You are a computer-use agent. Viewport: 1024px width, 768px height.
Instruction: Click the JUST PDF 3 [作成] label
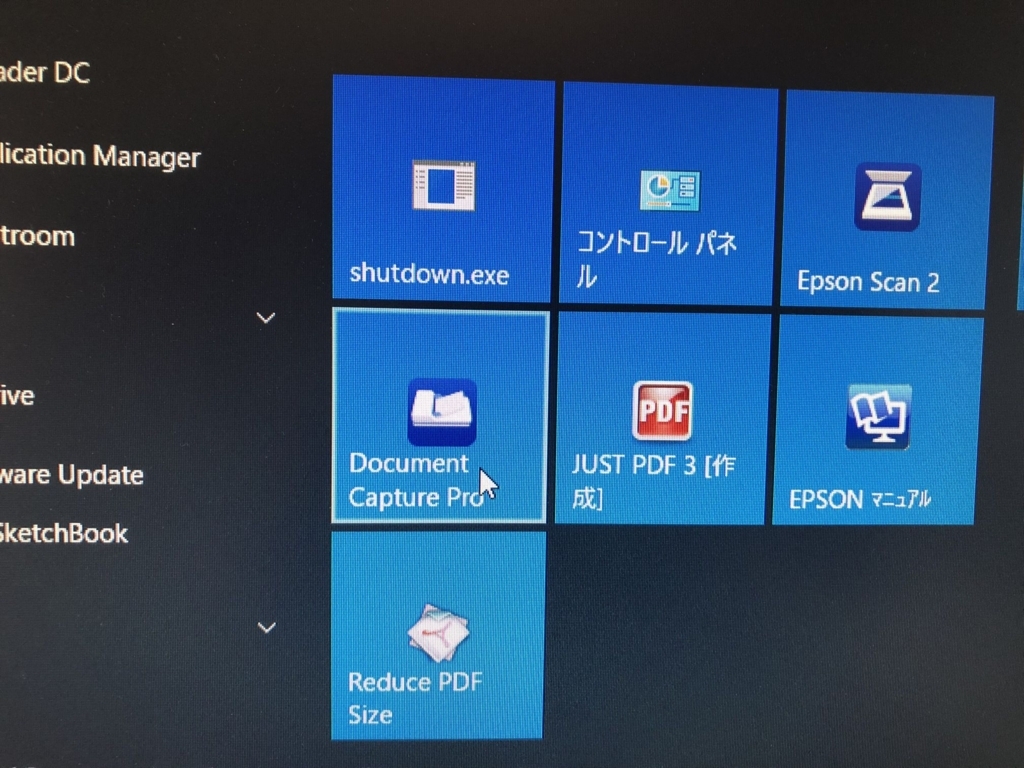[654, 482]
